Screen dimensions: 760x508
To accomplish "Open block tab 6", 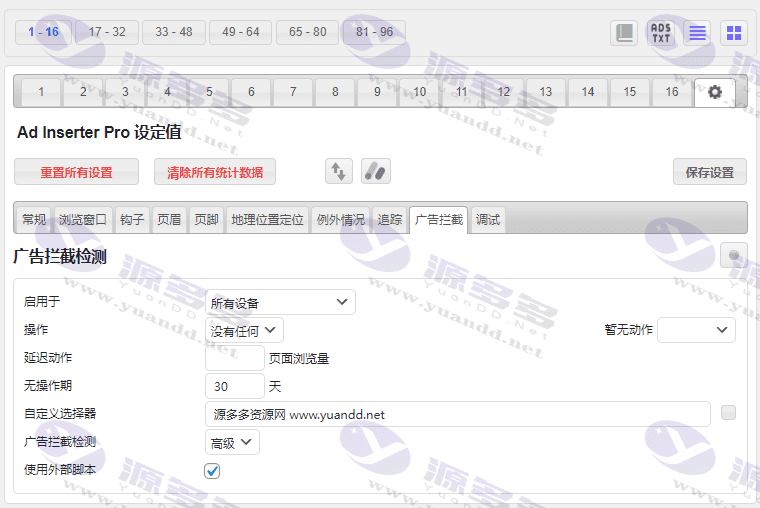I will pos(251,92).
